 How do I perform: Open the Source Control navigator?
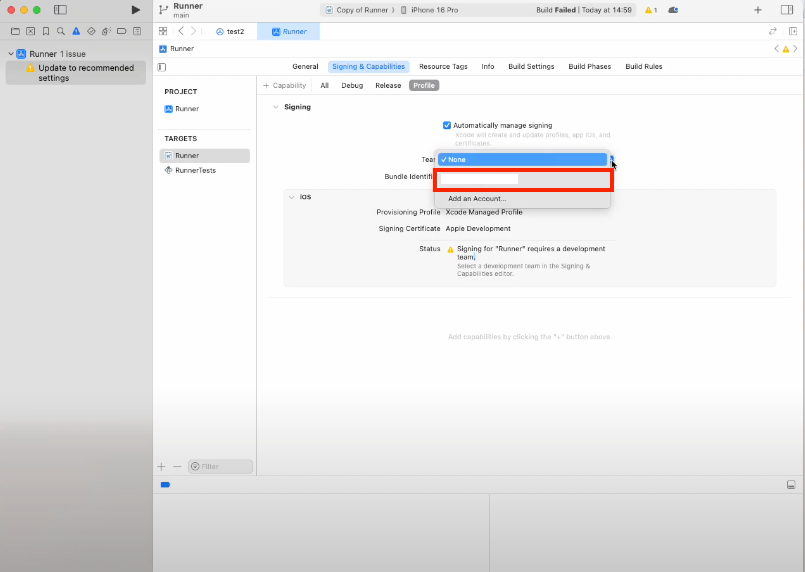[x=31, y=31]
